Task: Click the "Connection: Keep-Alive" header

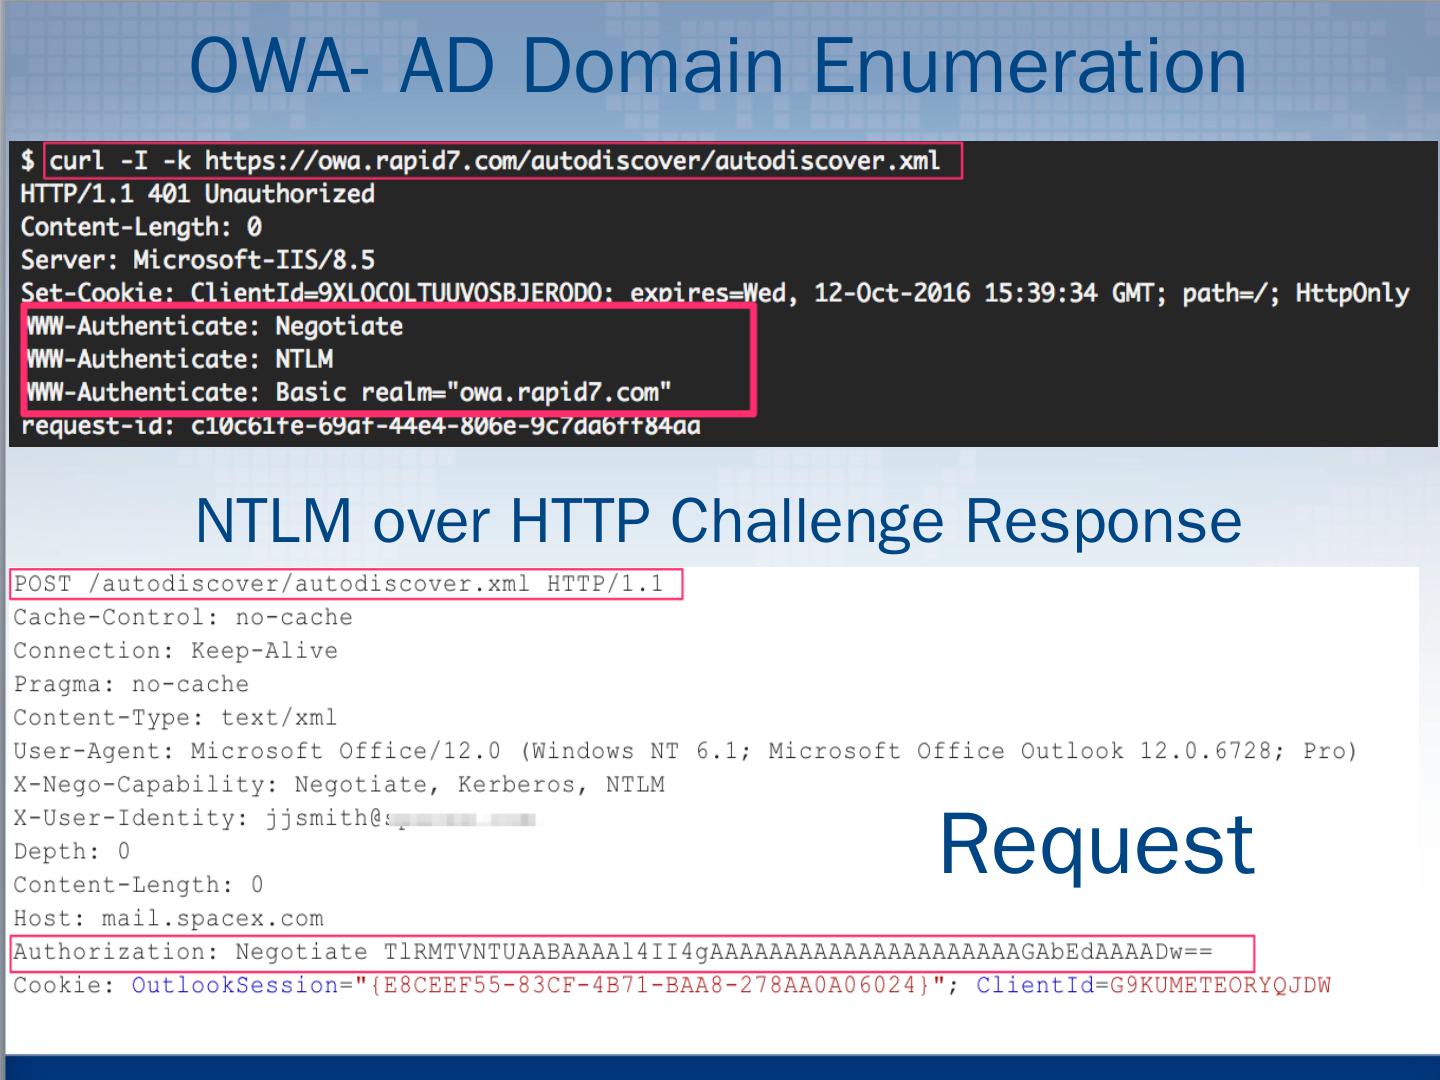Action: (x=176, y=651)
